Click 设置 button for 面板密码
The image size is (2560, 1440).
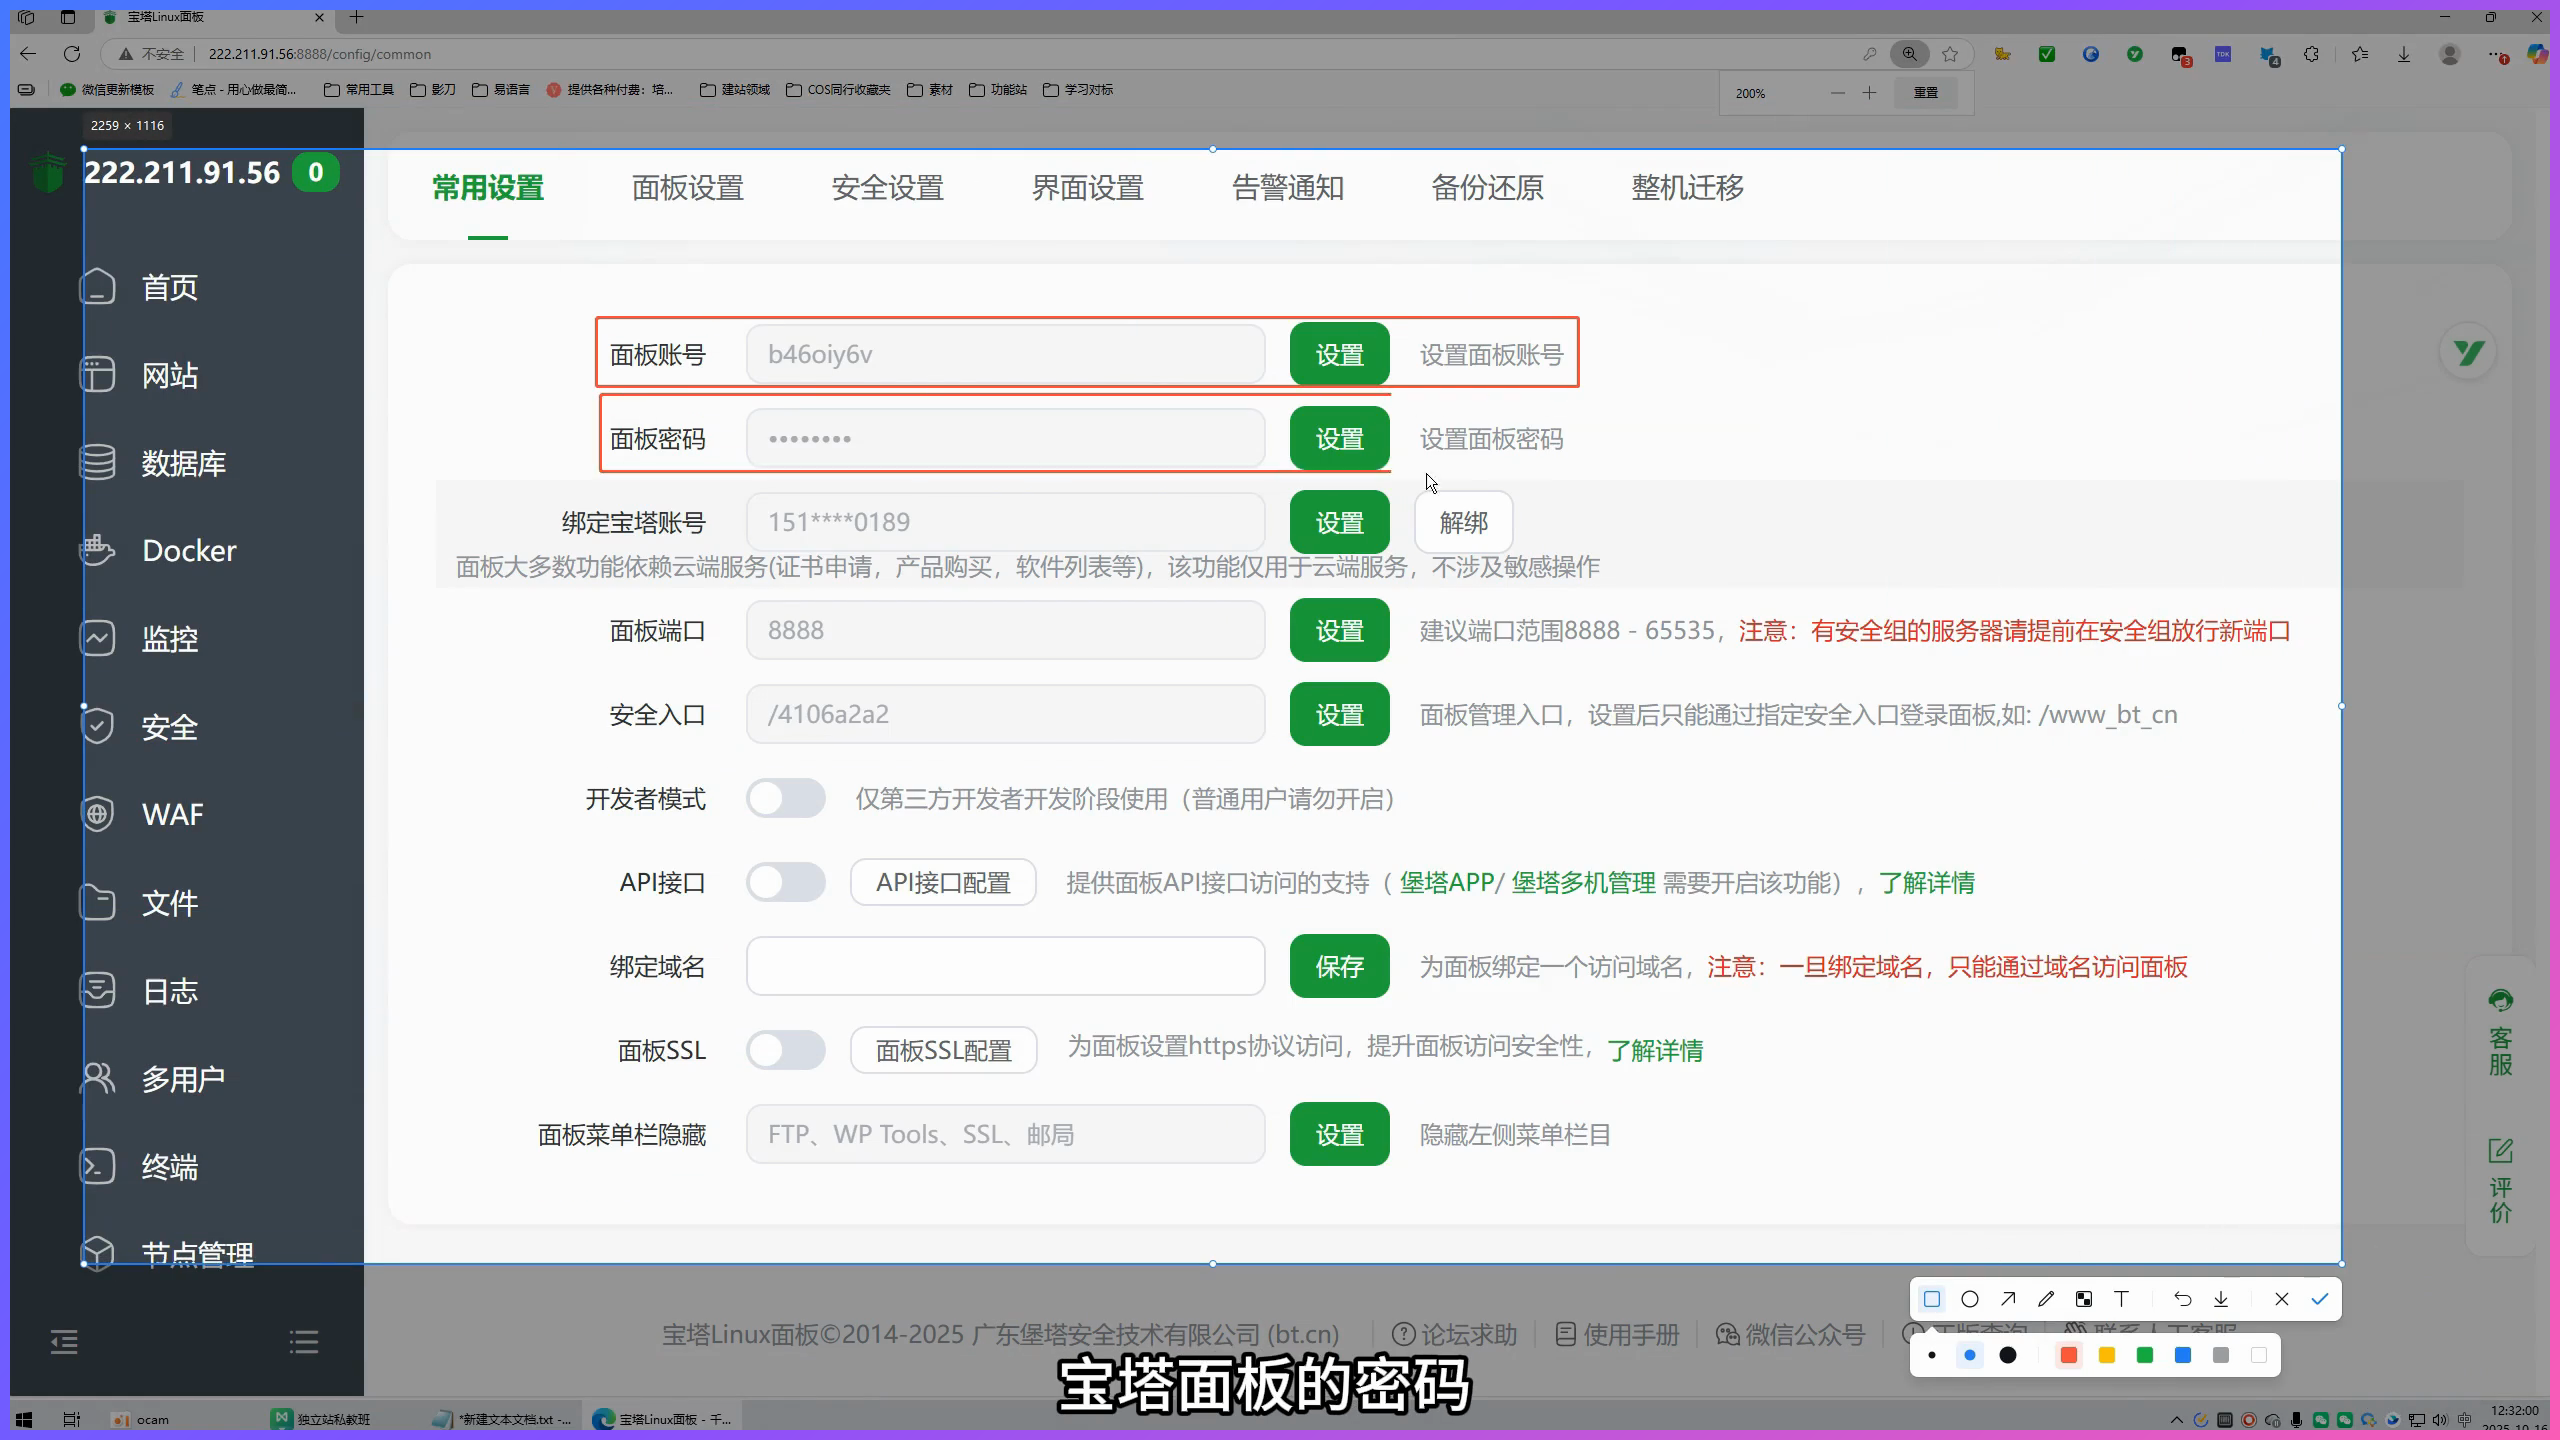[1340, 438]
